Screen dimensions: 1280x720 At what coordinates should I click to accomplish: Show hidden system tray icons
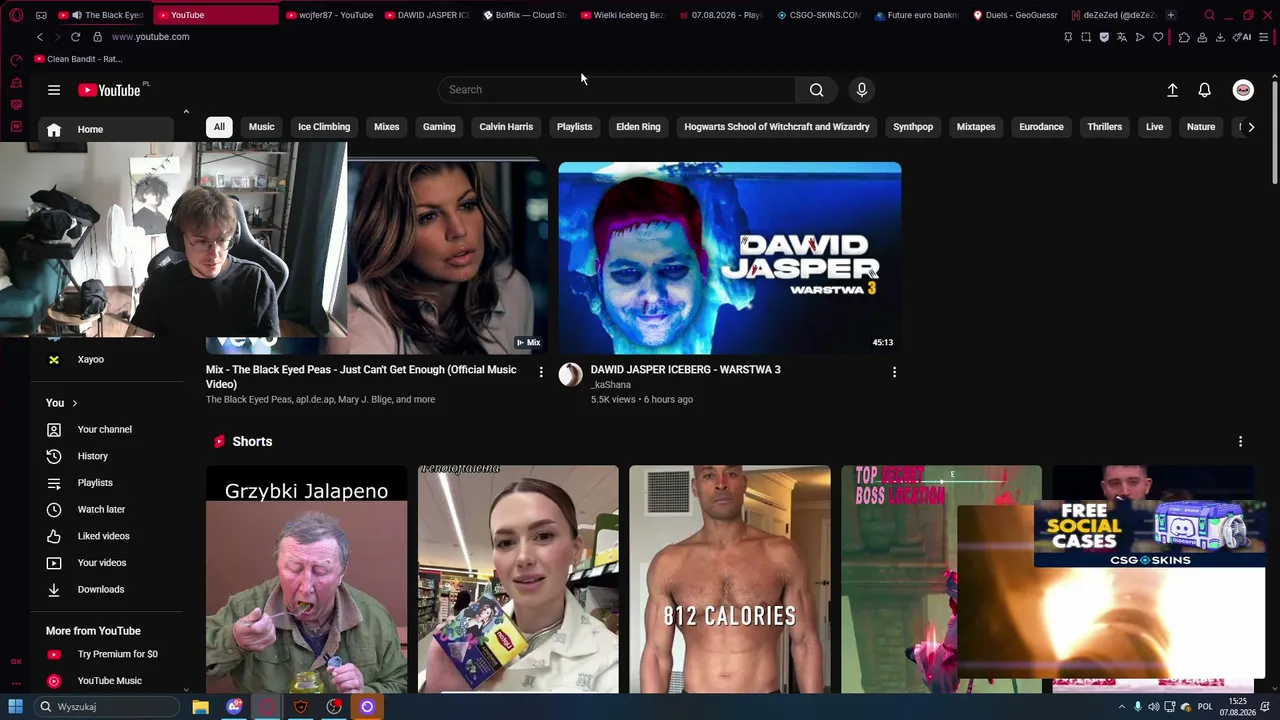pyautogui.click(x=1121, y=707)
